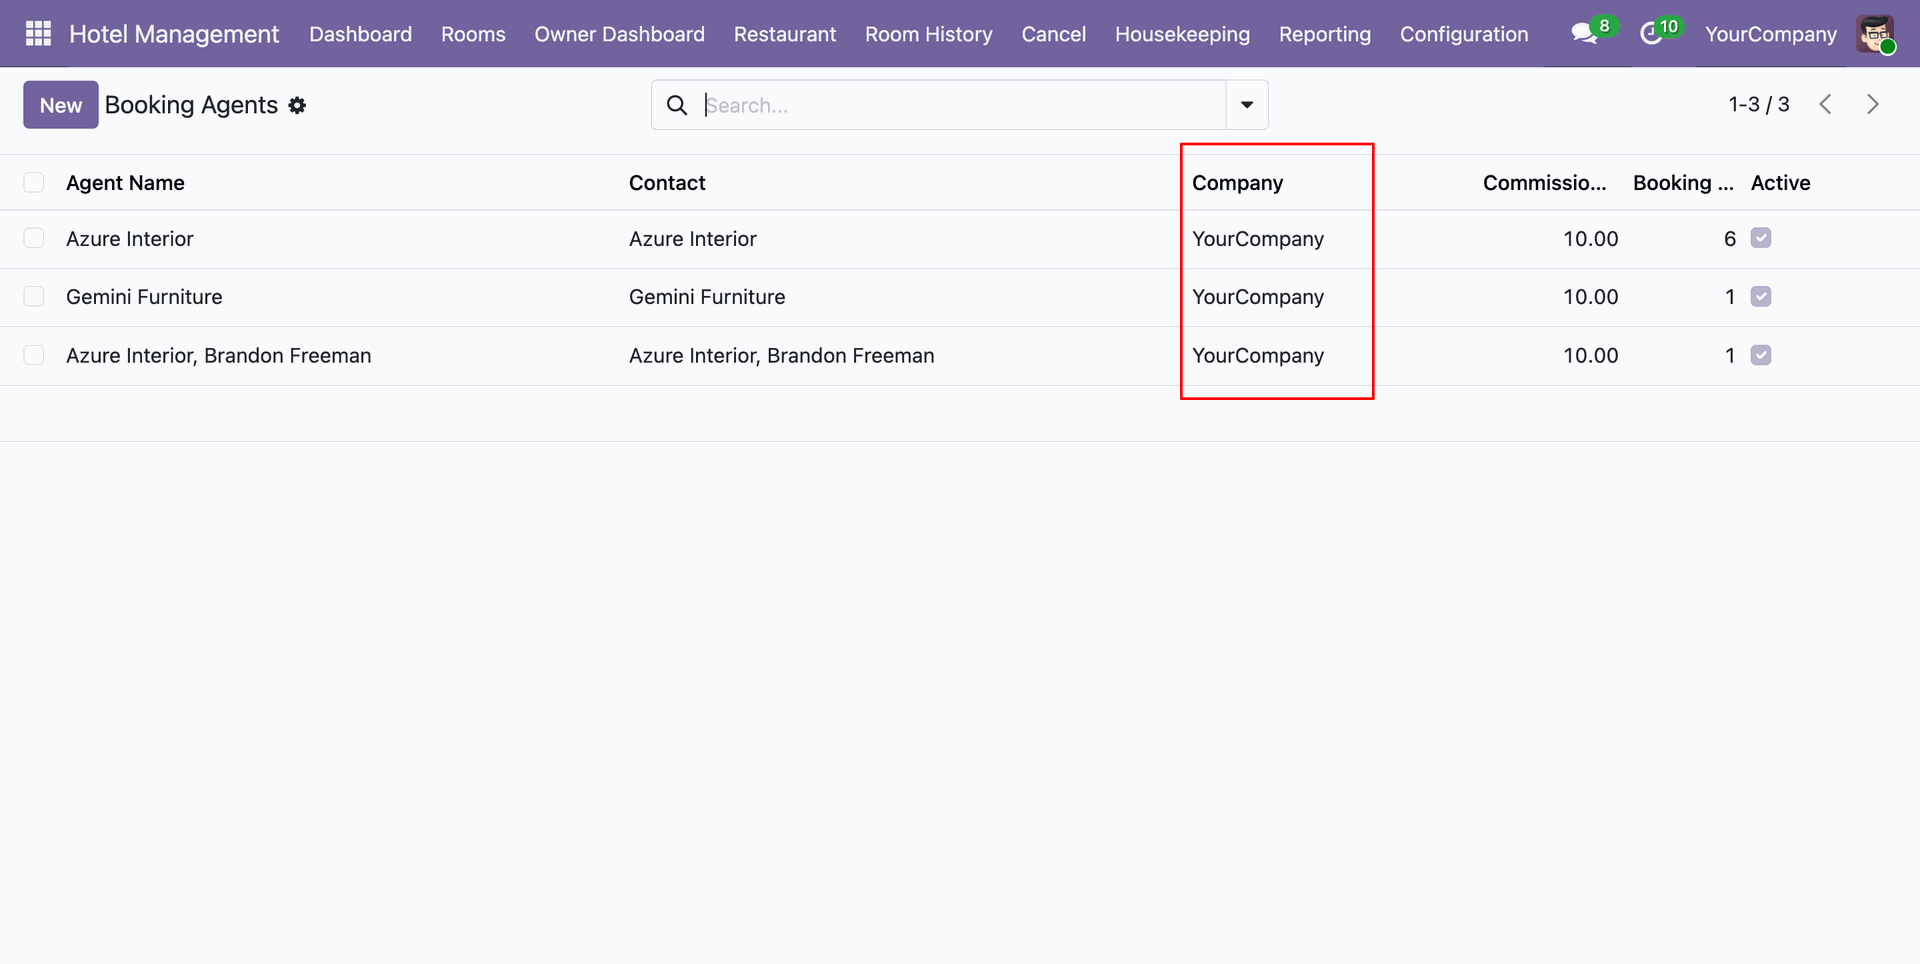Click the 1-3 / 3 pager counter
The image size is (1920, 964).
[x=1759, y=104]
